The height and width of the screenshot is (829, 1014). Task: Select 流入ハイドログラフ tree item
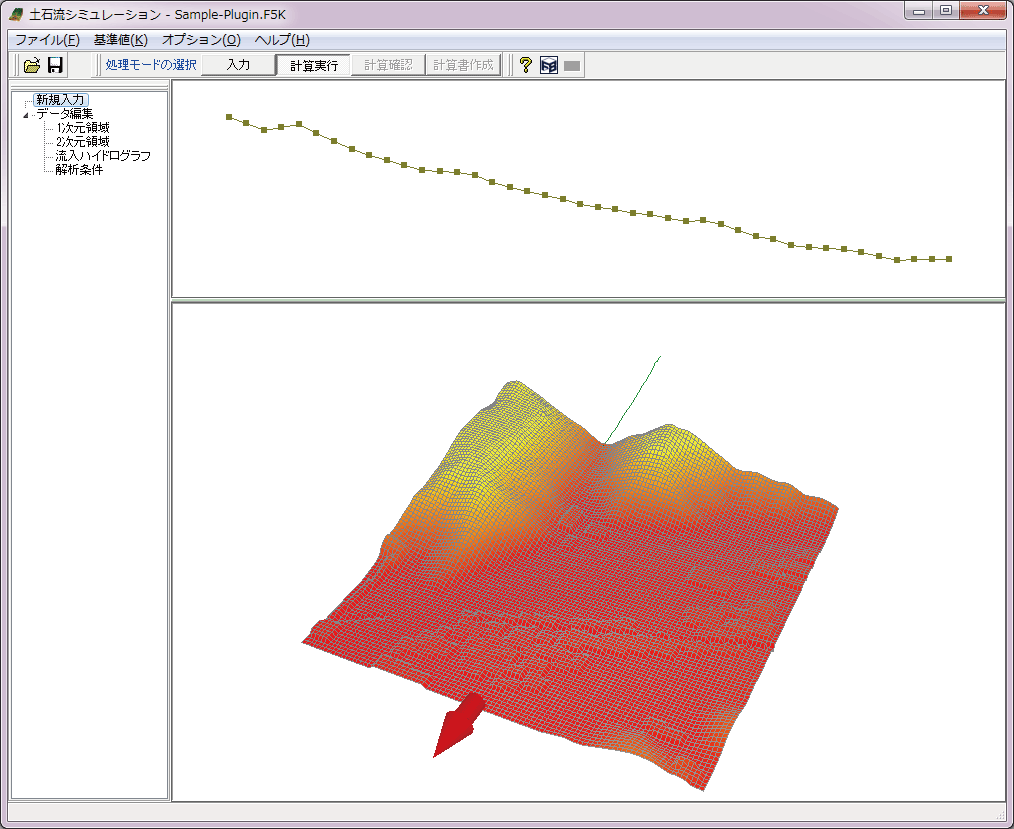click(103, 156)
